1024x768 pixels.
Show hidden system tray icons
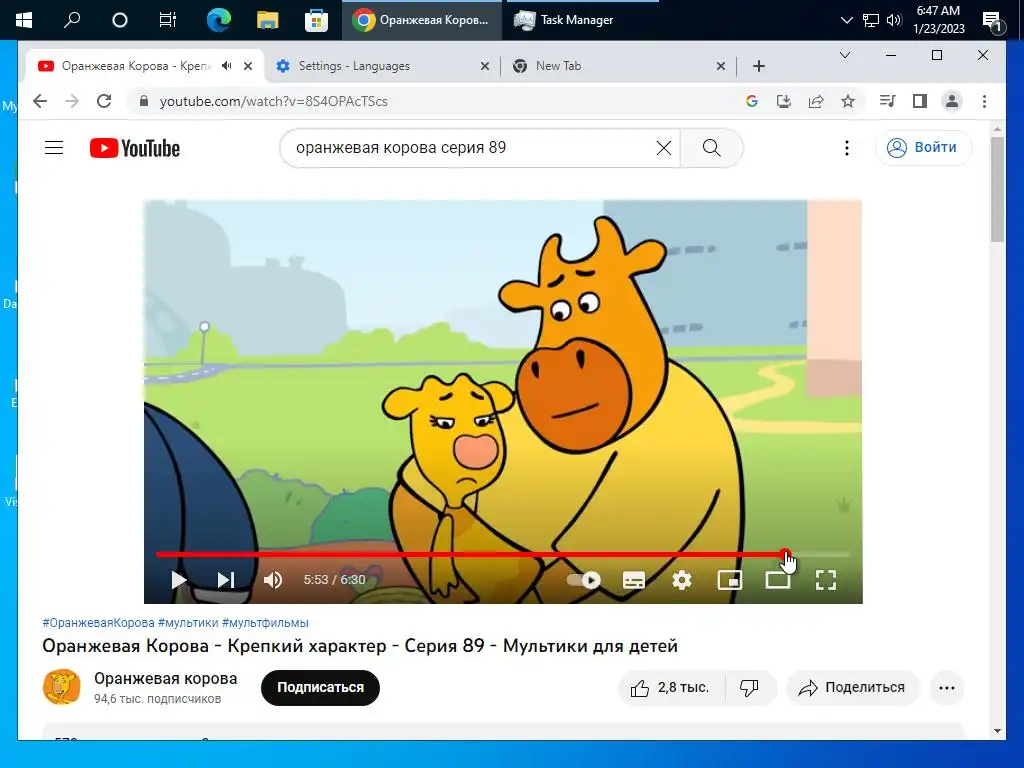(x=846, y=20)
